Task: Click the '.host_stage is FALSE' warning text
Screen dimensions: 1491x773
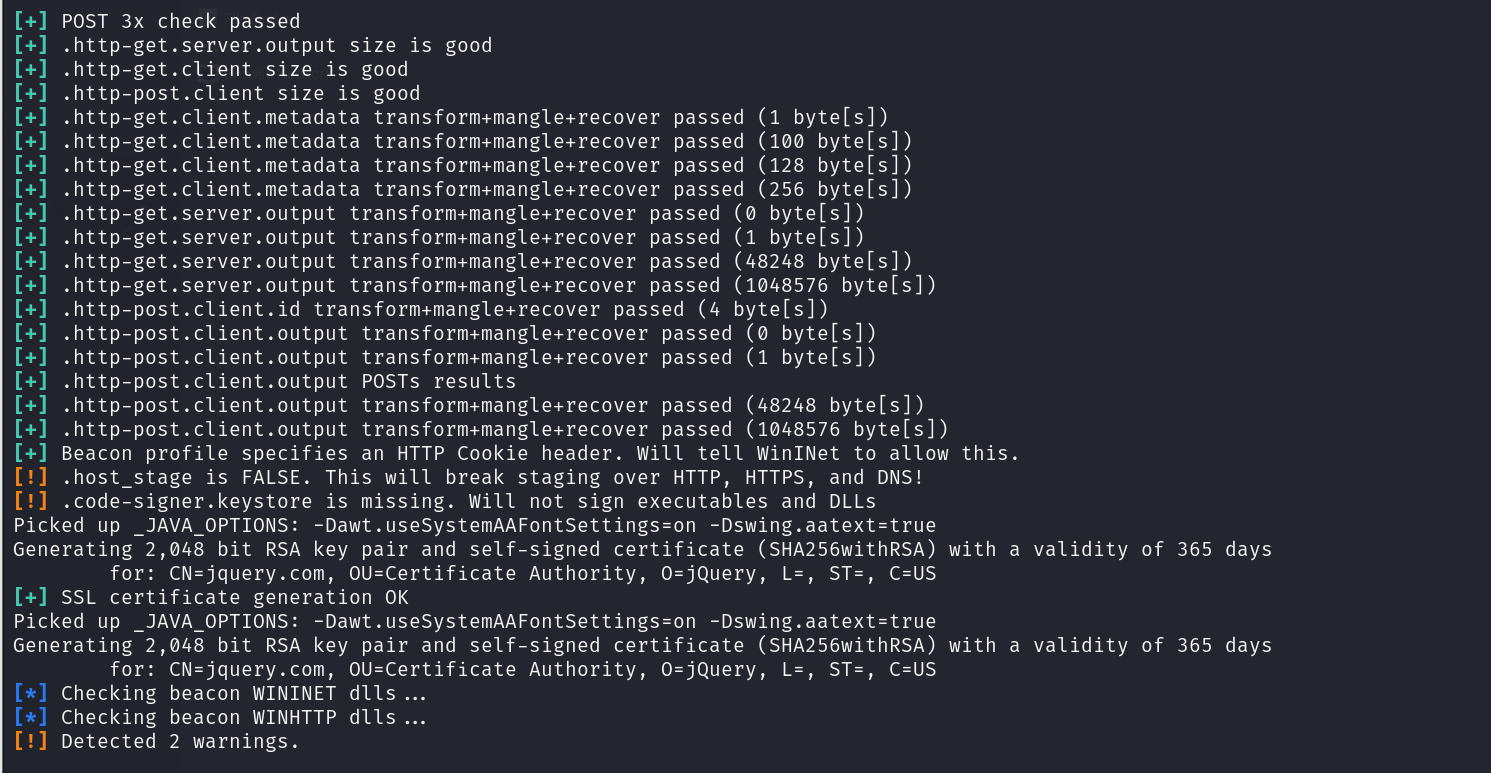Action: pos(493,477)
